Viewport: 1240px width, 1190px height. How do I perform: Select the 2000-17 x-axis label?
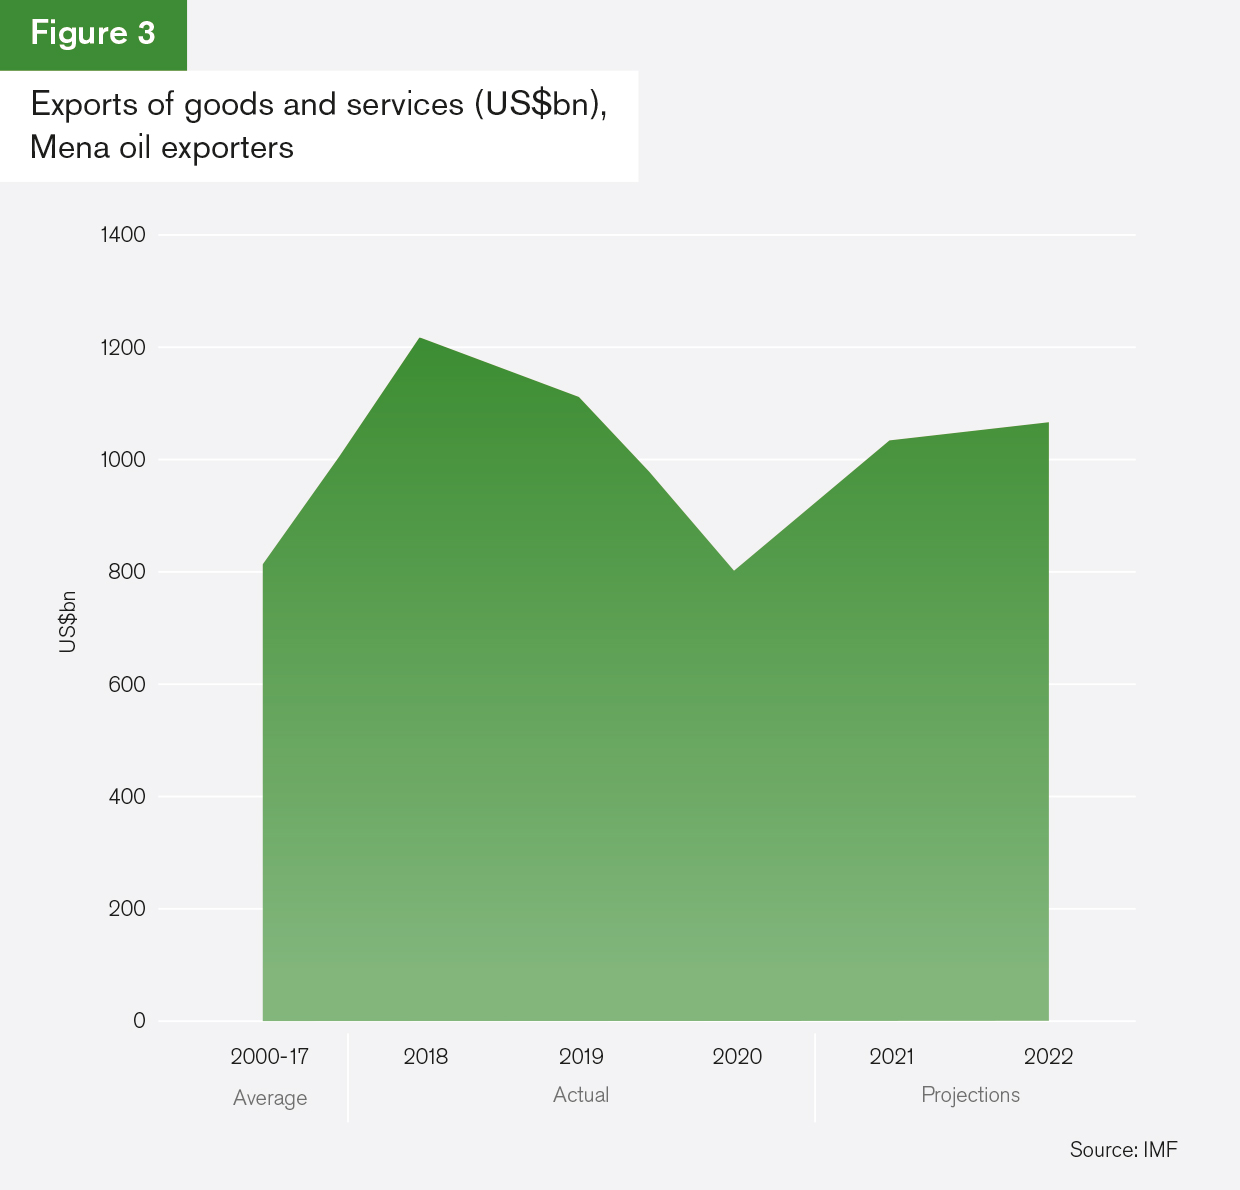coord(269,1057)
